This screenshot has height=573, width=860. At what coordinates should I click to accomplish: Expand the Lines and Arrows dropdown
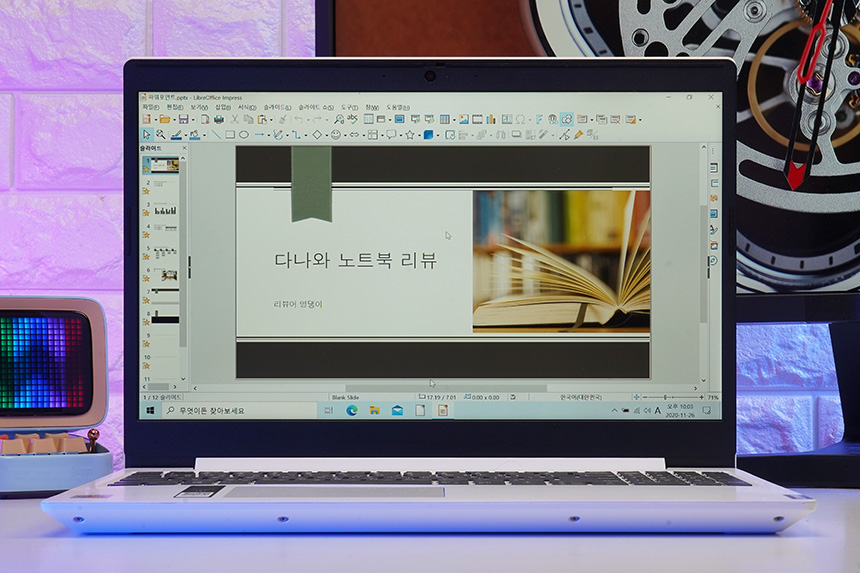pyautogui.click(x=269, y=135)
